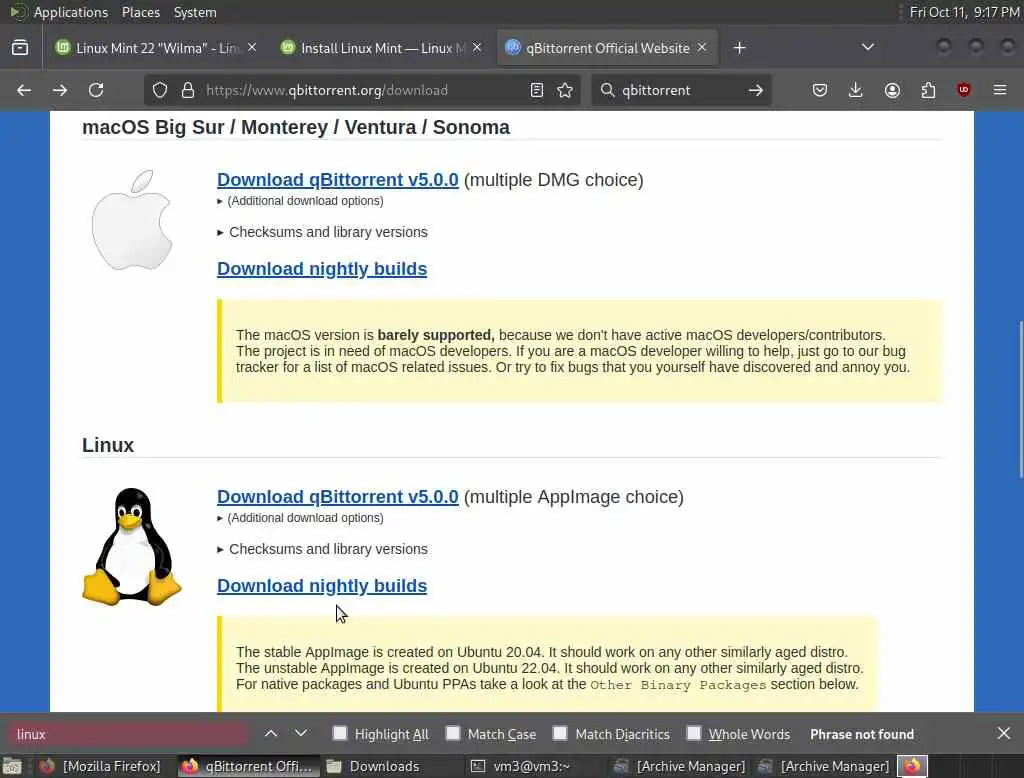Go back to the previous page
The image size is (1024, 778).
click(x=24, y=90)
